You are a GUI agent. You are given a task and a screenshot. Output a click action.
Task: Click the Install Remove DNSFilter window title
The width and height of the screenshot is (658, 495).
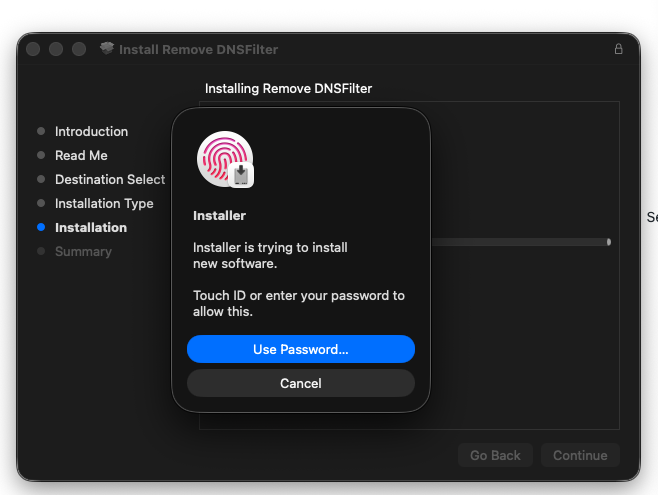[x=198, y=49]
